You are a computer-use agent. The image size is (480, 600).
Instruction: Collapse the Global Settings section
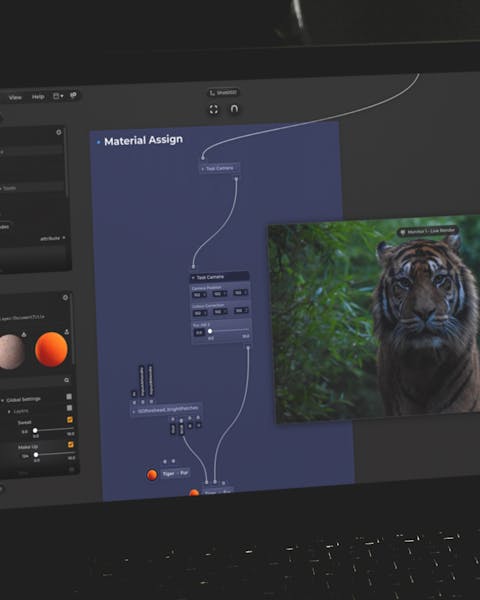(x=2, y=400)
